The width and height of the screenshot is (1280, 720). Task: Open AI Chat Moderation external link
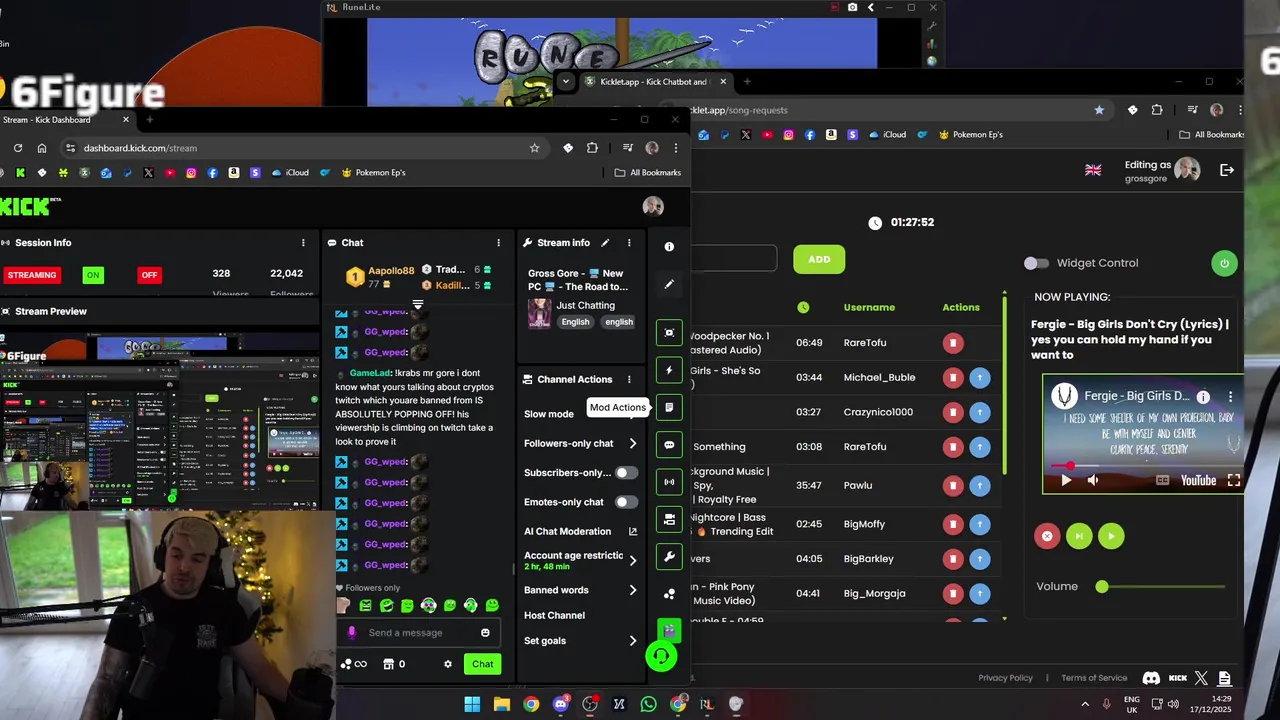coord(632,532)
